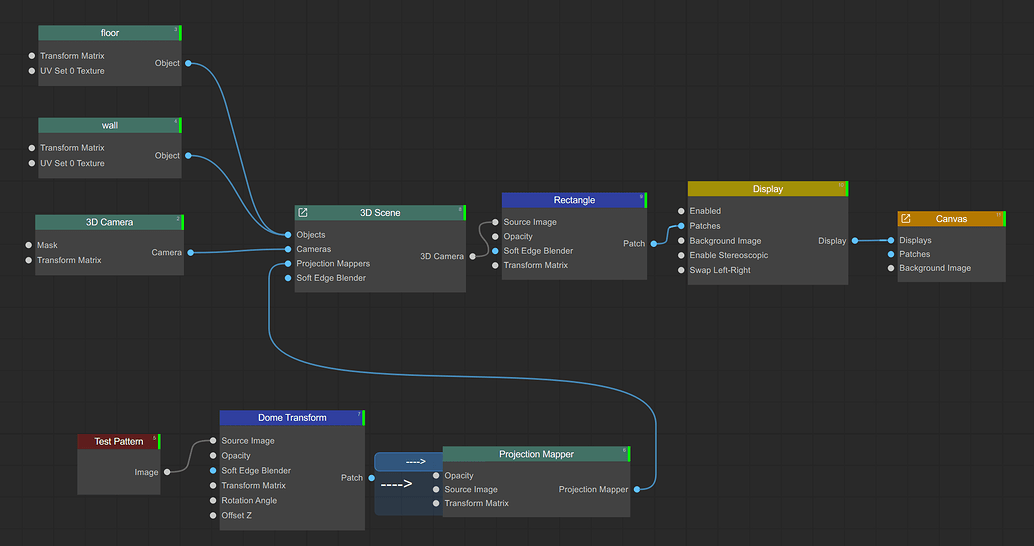Click the floor node's Transform Matrix input port
Viewport: 1034px width, 546px height.
pos(32,56)
